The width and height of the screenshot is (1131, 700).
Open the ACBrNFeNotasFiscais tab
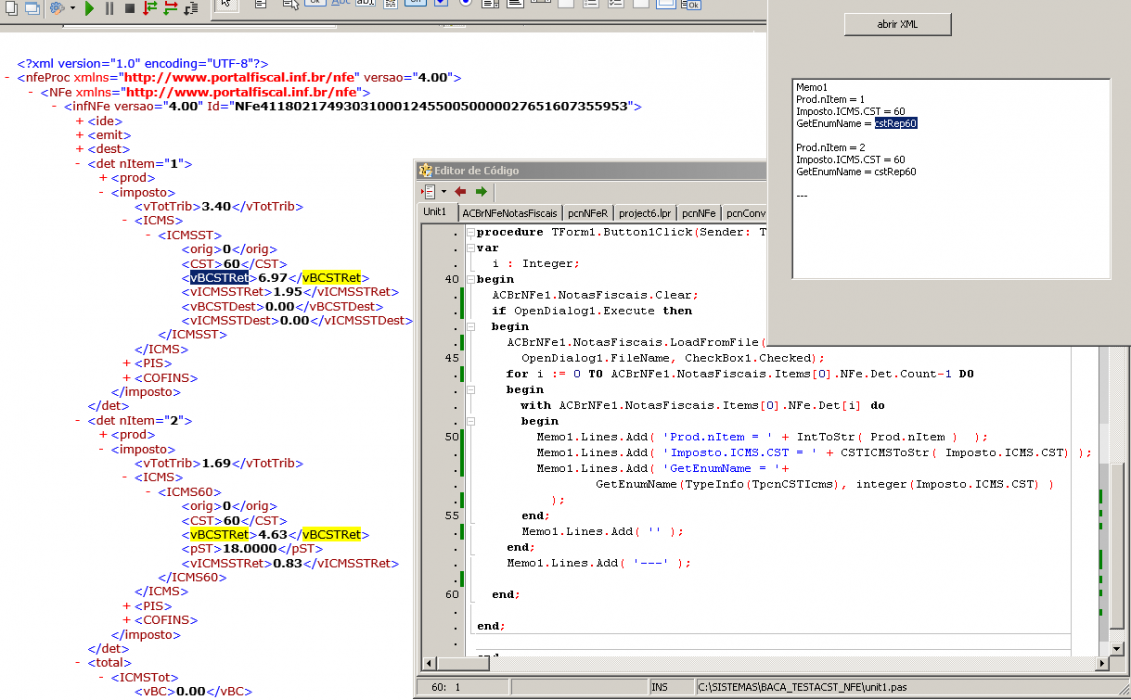point(510,214)
